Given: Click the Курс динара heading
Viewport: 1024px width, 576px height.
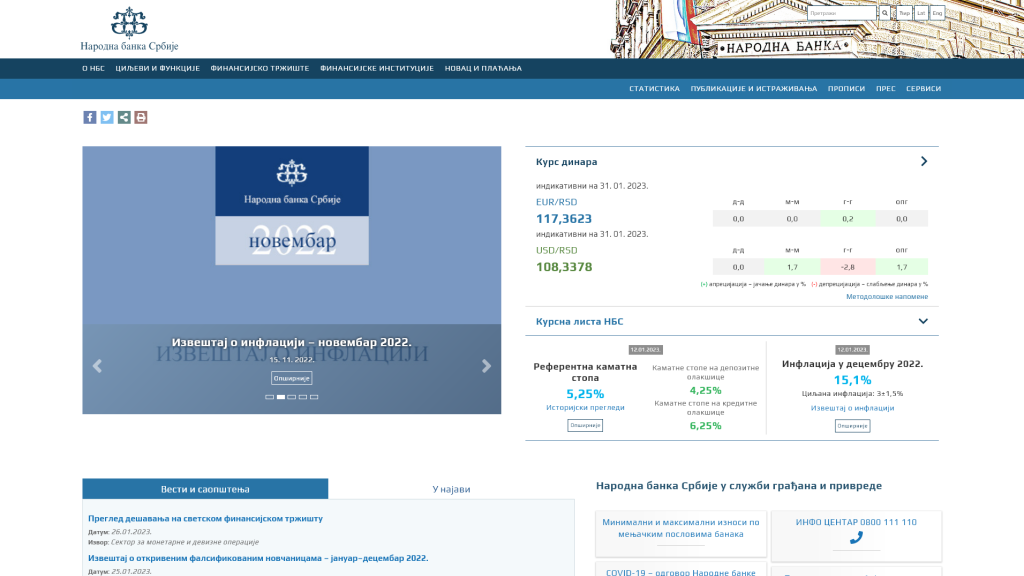Looking at the screenshot, I should point(566,162).
